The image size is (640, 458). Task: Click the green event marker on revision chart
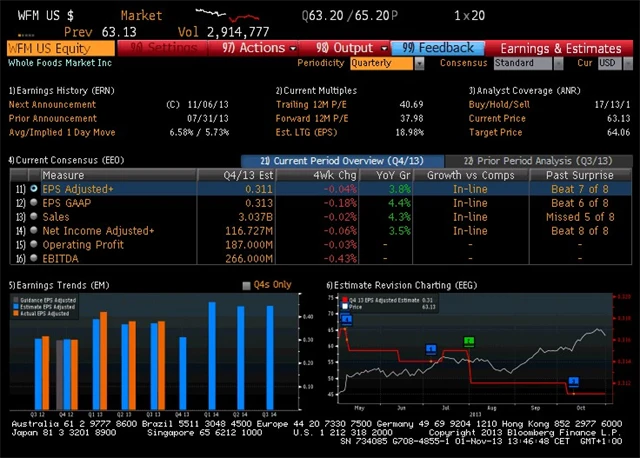click(468, 342)
